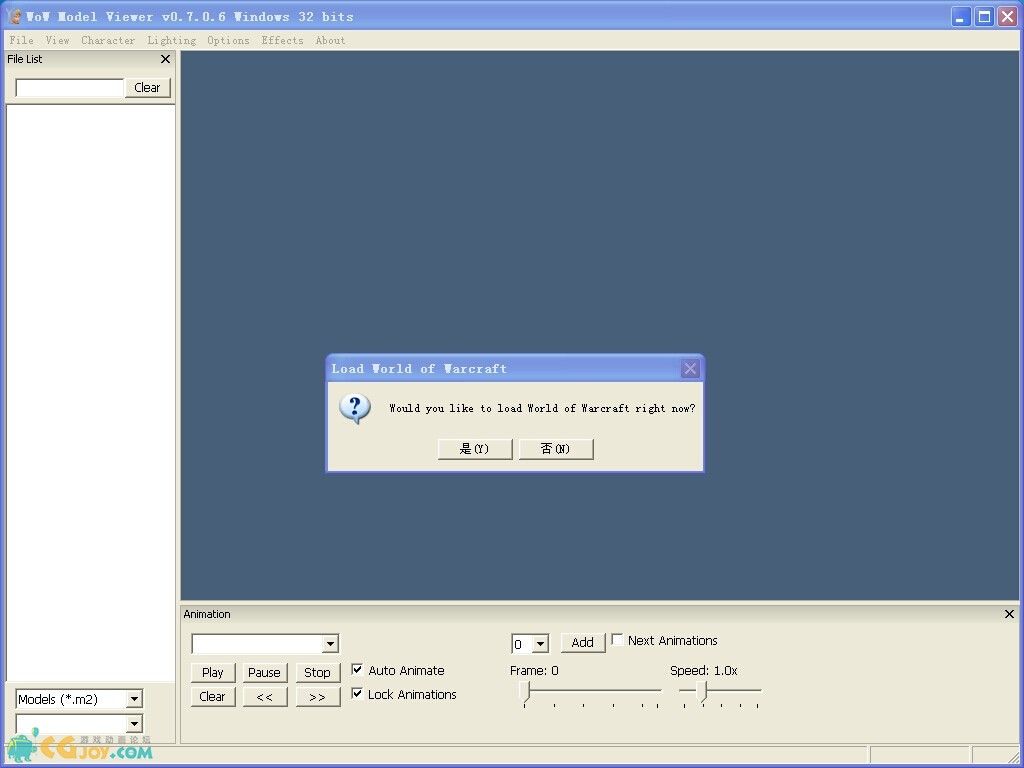
Task: Play the animation
Action: (x=213, y=672)
